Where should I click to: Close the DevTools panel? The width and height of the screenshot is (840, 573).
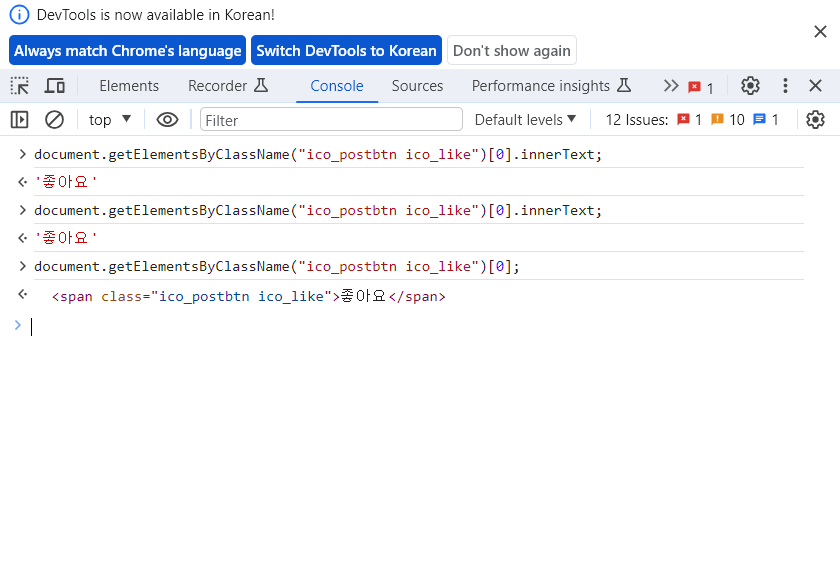[815, 86]
